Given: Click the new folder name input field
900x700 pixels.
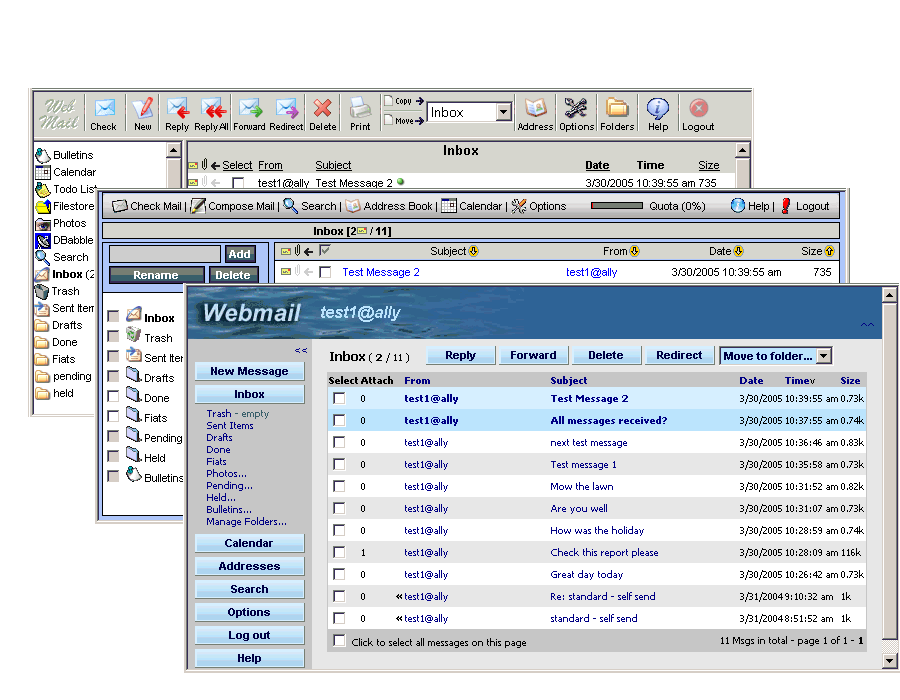Looking at the screenshot, I should click(x=164, y=254).
